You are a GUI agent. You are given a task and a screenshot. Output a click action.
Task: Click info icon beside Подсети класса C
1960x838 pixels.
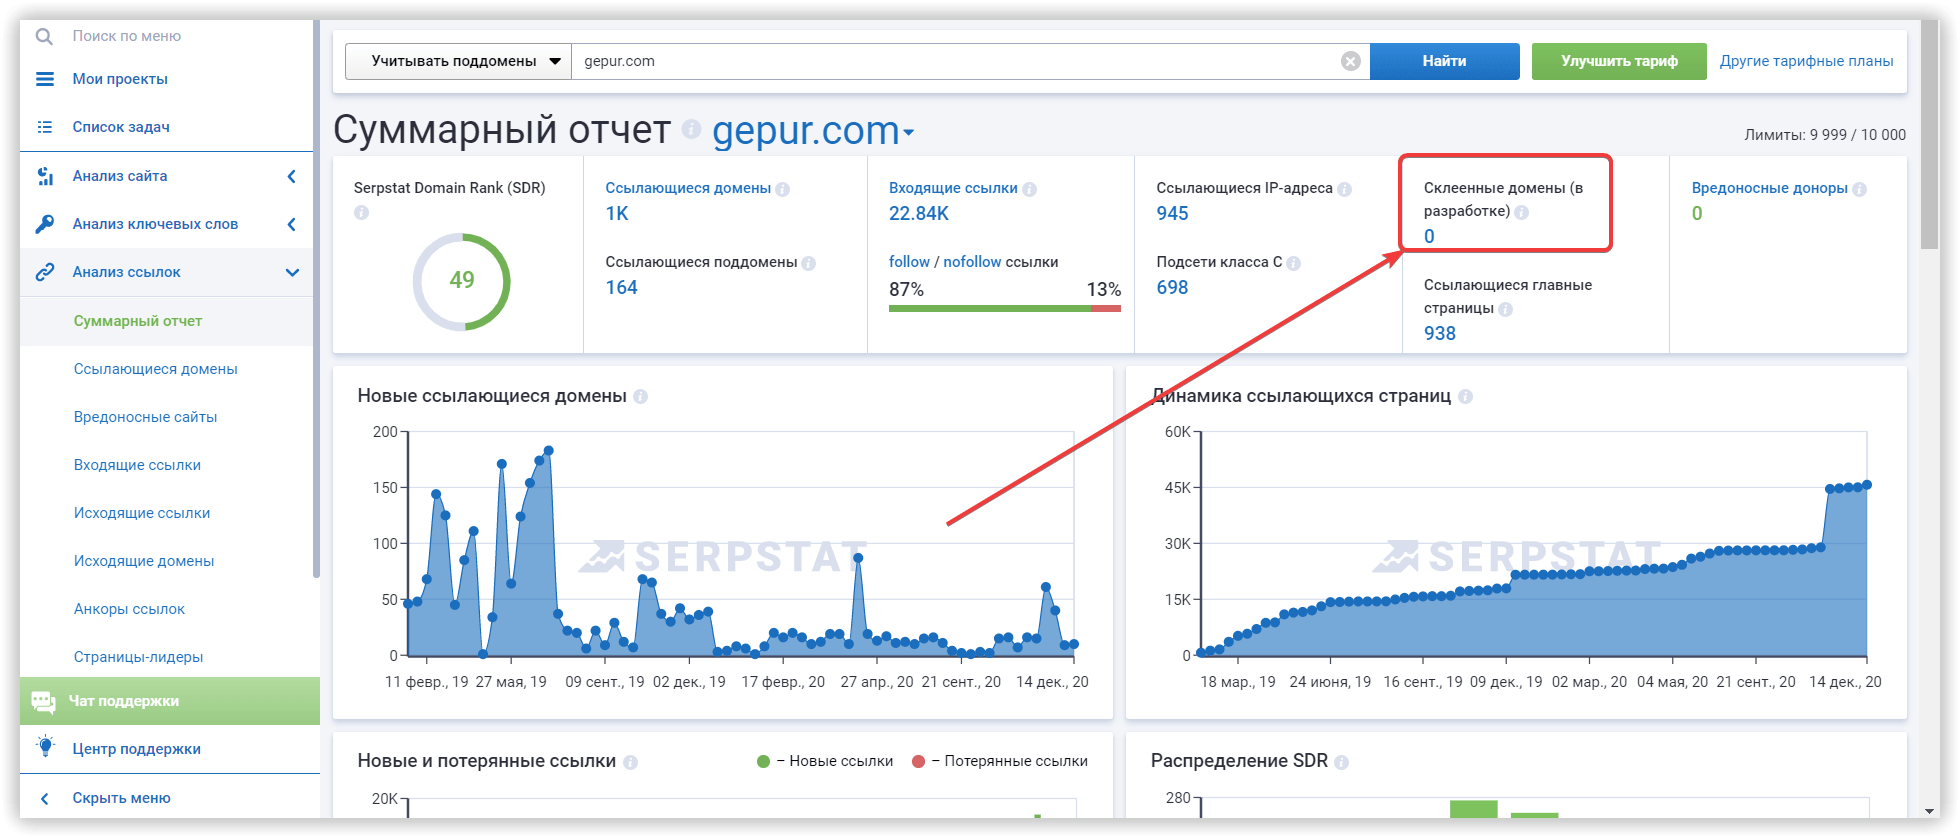point(1294,263)
